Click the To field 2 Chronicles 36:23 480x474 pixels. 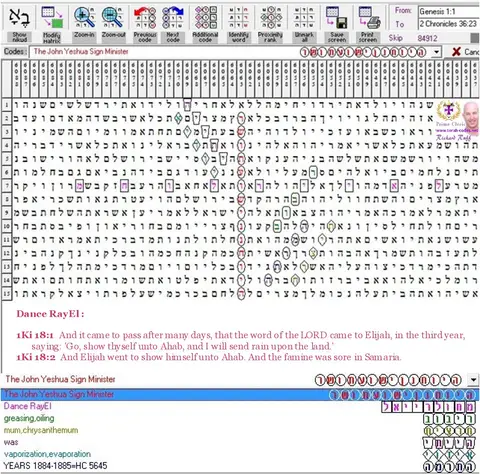[x=449, y=24]
